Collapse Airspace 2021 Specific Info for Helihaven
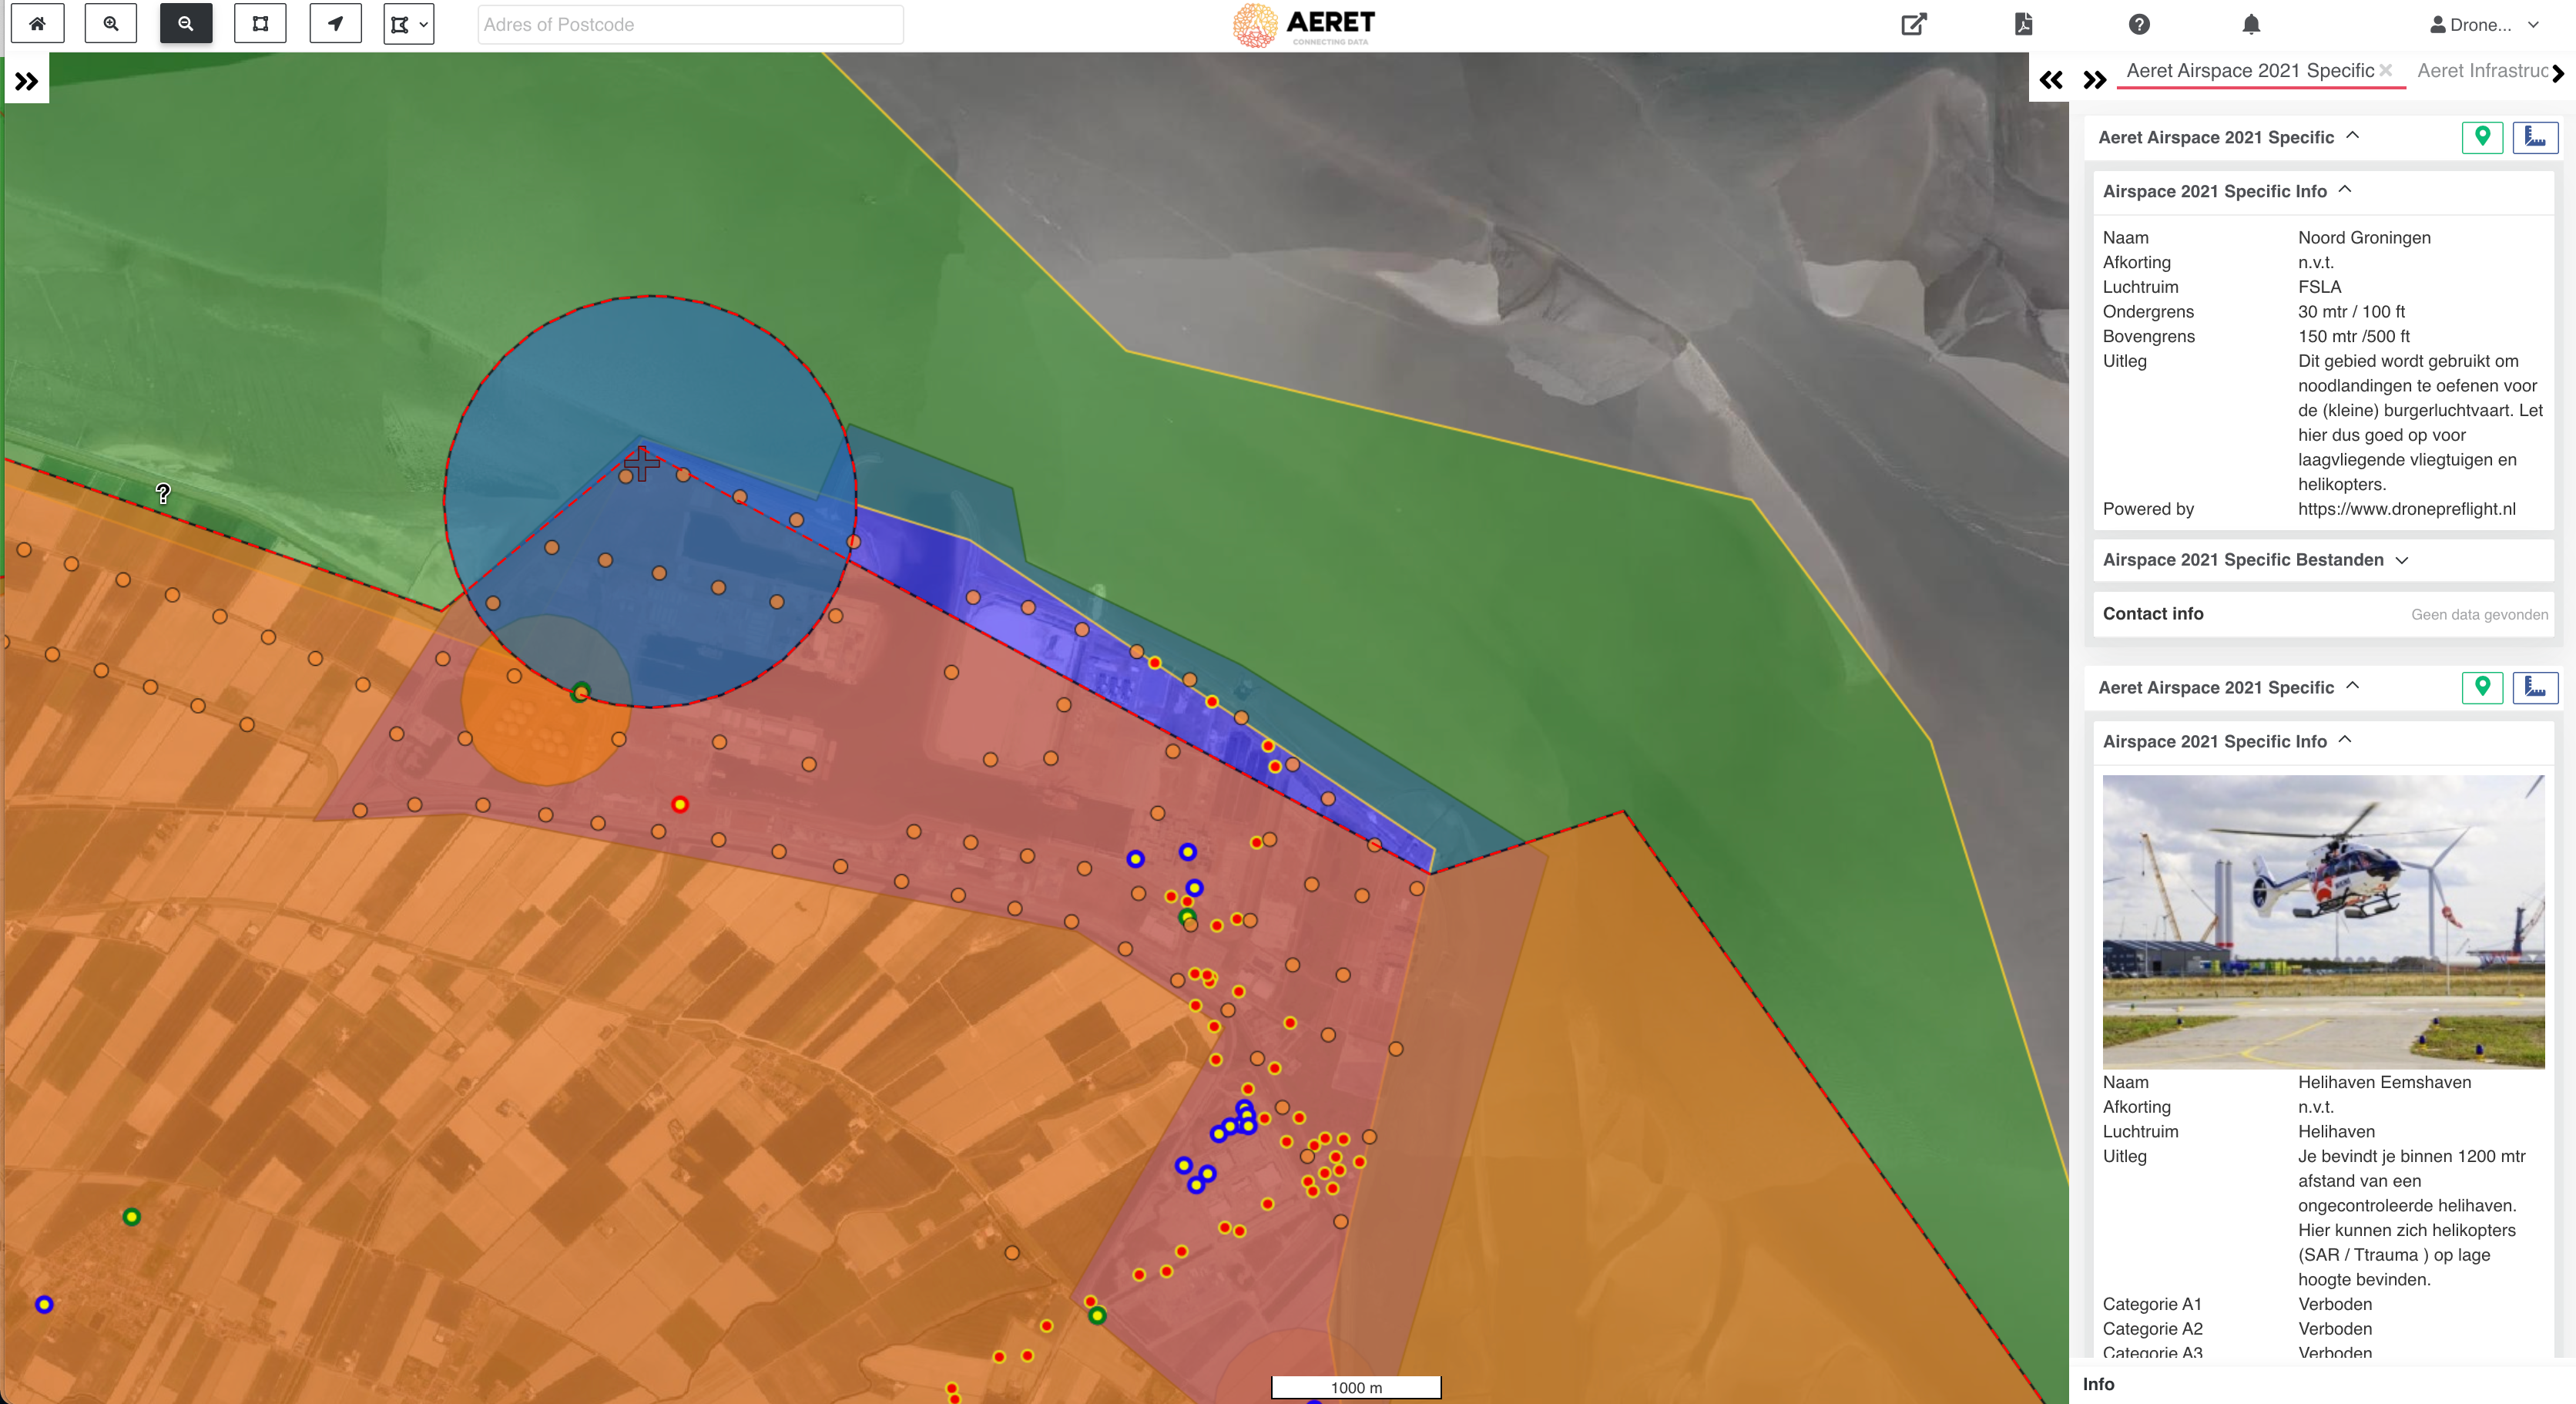 click(x=2345, y=740)
